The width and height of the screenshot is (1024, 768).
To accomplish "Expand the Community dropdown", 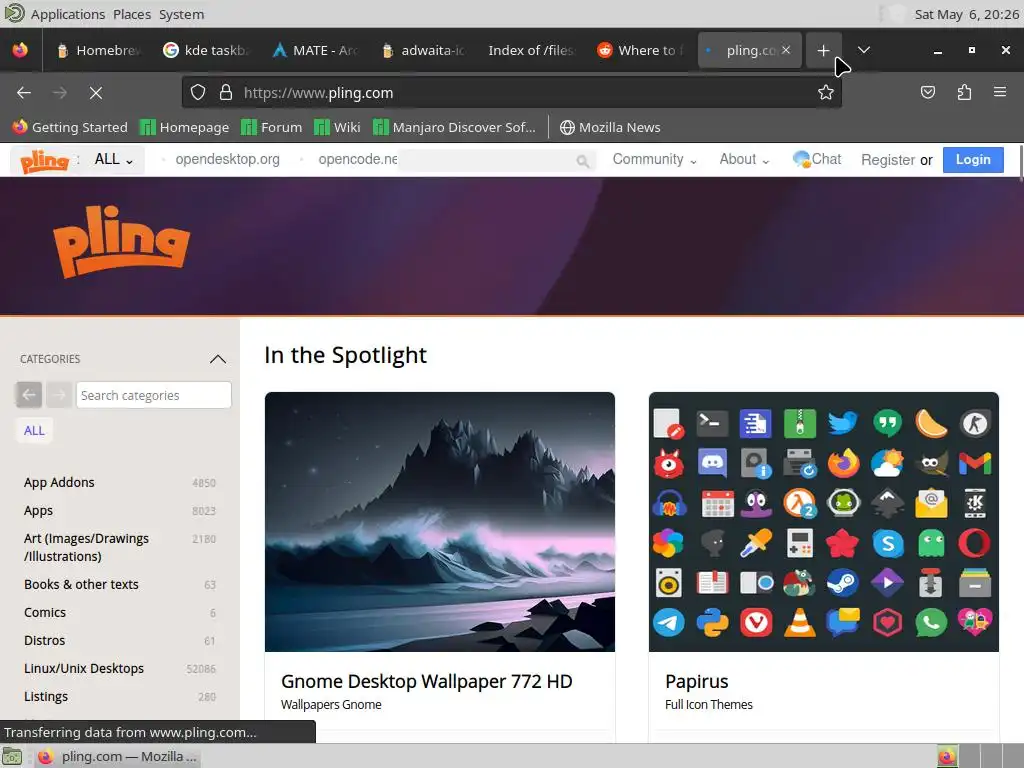I will click(x=654, y=159).
